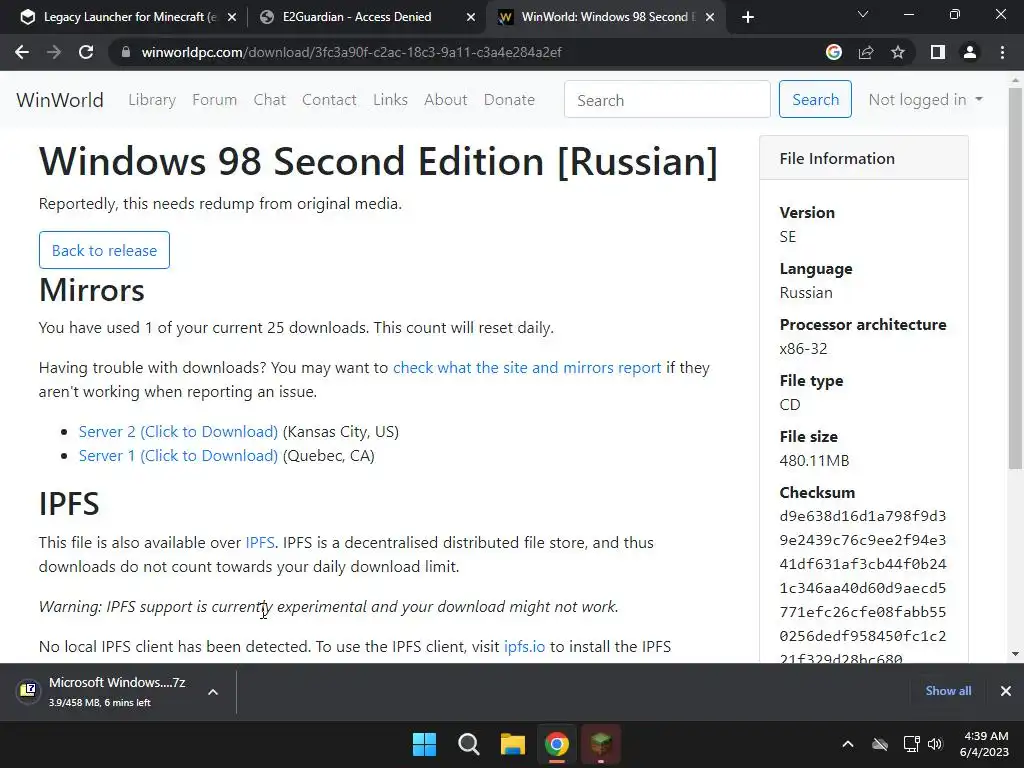This screenshot has height=768, width=1024.
Task: Select checksum line d9e638d16d1a798f9d3
Action: [863, 516]
